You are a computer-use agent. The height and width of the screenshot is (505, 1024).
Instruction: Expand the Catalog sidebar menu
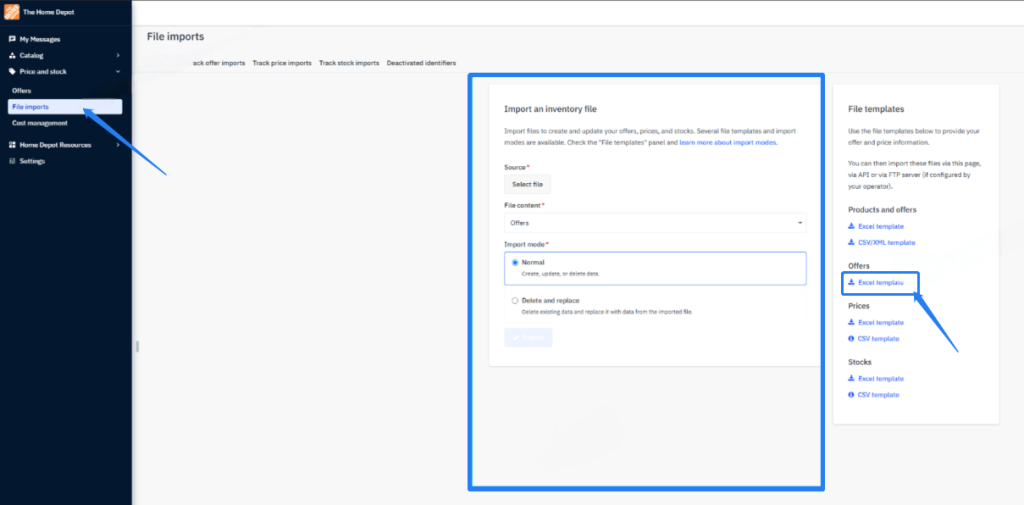click(117, 55)
